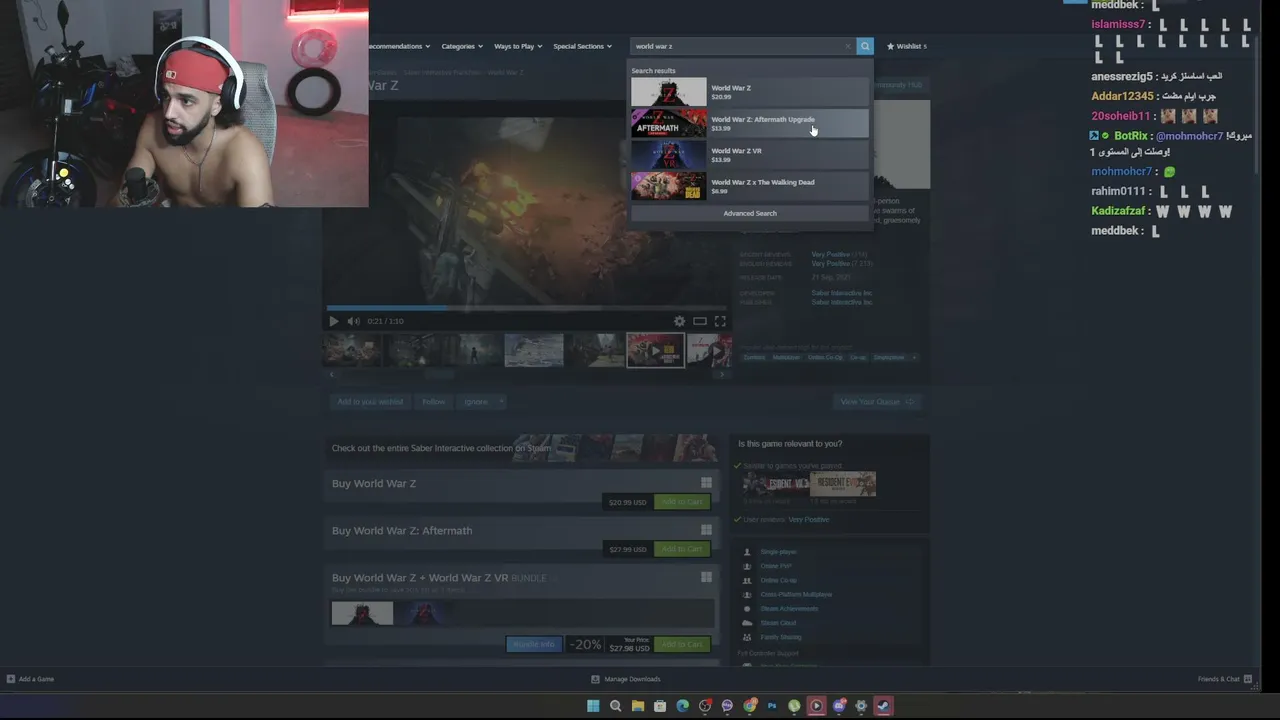Open Steam from the taskbar
Viewport: 1280px width, 720px height.
coord(883,706)
